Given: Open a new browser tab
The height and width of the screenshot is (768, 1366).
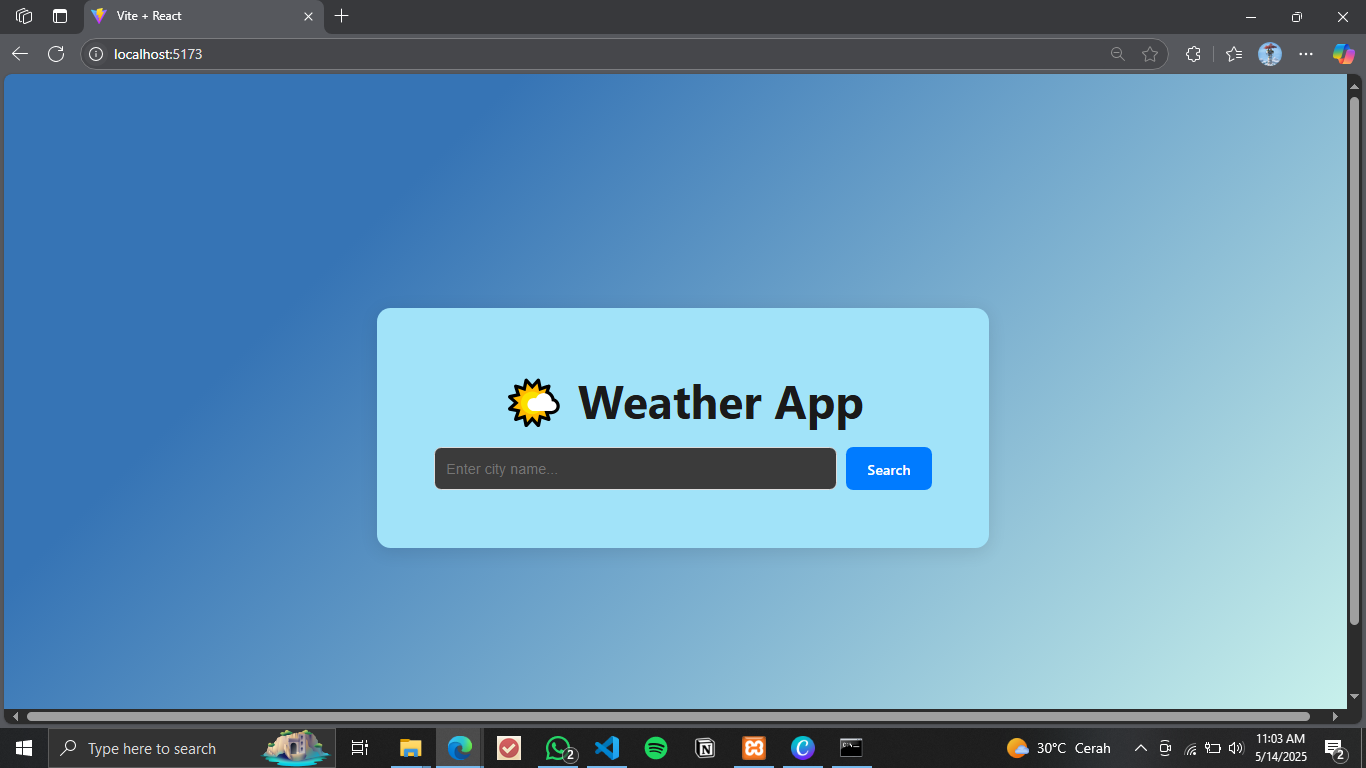Looking at the screenshot, I should click(342, 16).
